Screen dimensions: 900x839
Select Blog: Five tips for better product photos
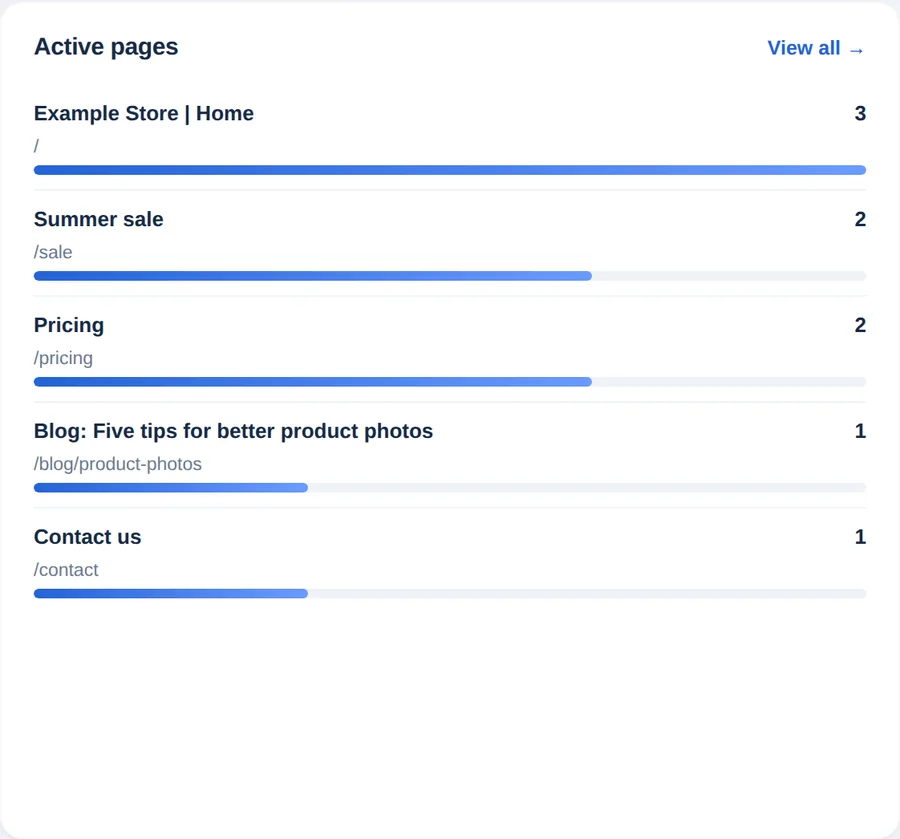[x=233, y=431]
